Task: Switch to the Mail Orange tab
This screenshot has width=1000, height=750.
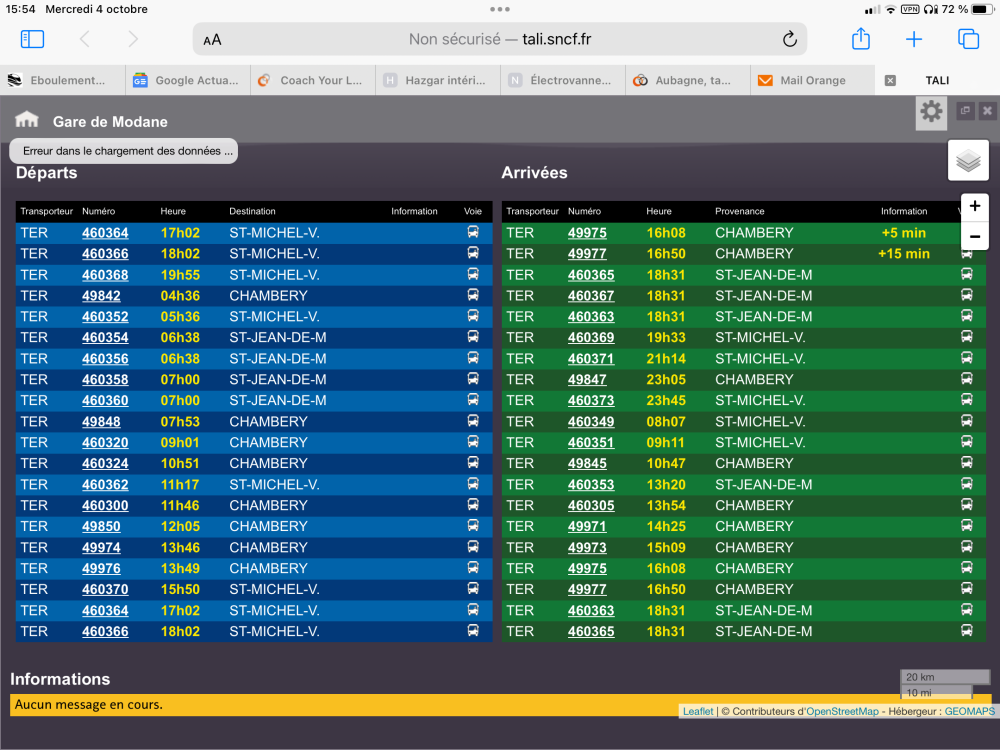Action: pyautogui.click(x=811, y=80)
